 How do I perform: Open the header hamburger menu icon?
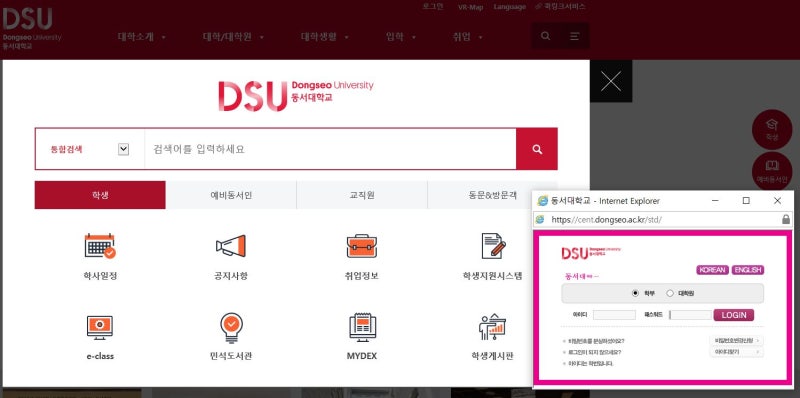(574, 36)
